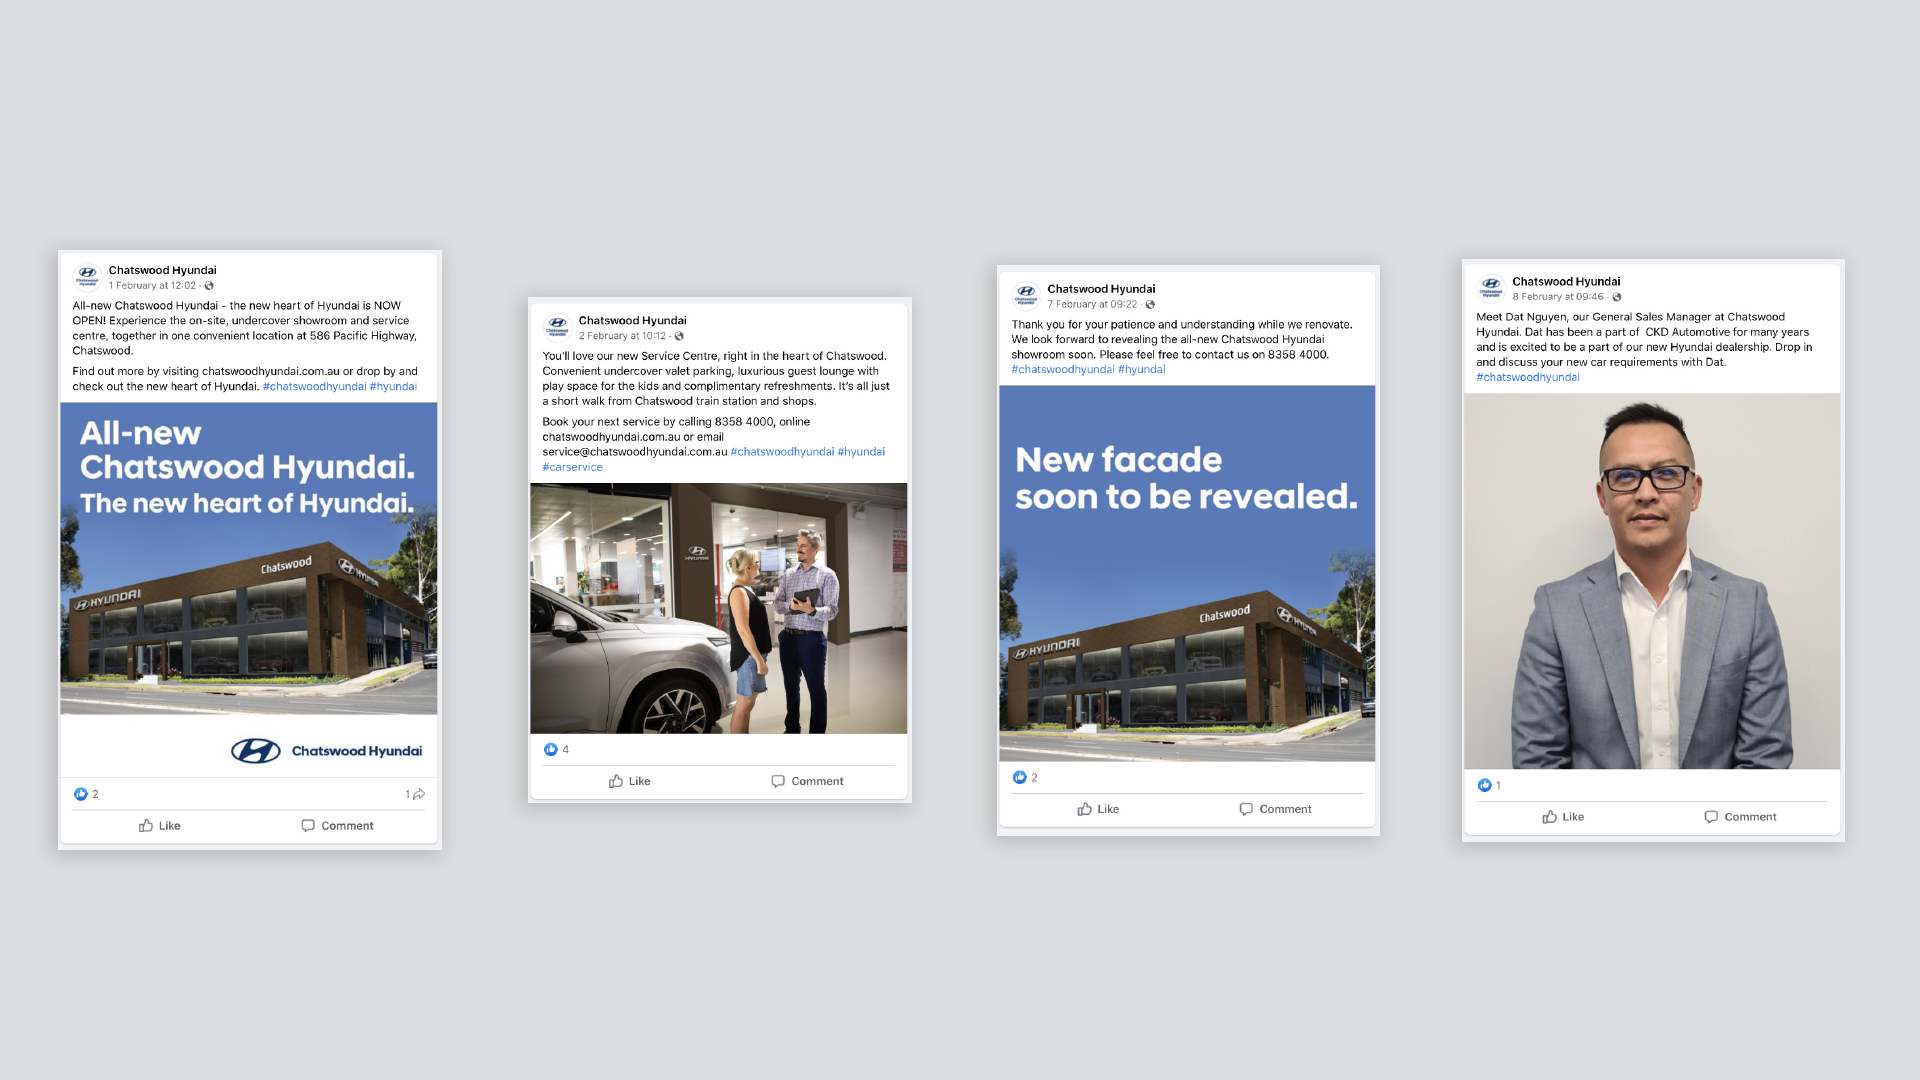The image size is (1920, 1080).
Task: Click timestamp 8 February at 09:46
Action: click(x=1558, y=297)
